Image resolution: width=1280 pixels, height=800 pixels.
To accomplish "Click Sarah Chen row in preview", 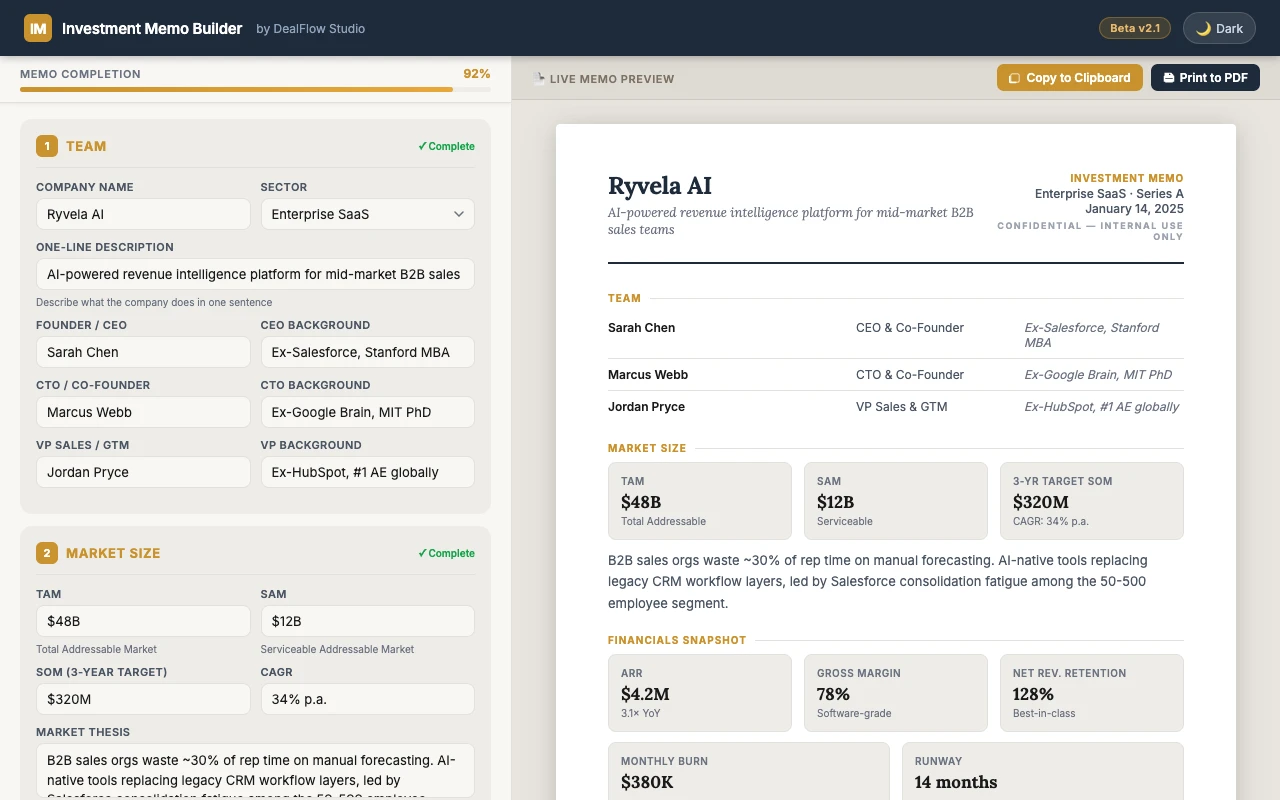I will [896, 335].
